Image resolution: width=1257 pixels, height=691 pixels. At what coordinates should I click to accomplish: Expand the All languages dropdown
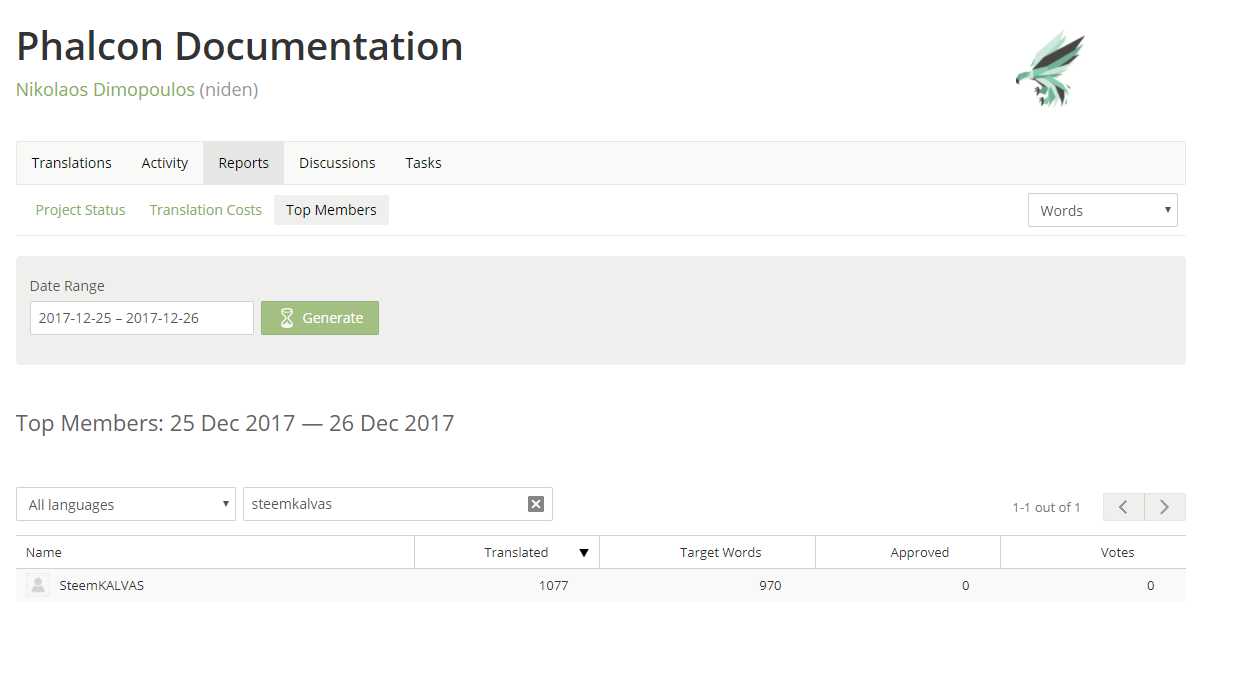[126, 504]
